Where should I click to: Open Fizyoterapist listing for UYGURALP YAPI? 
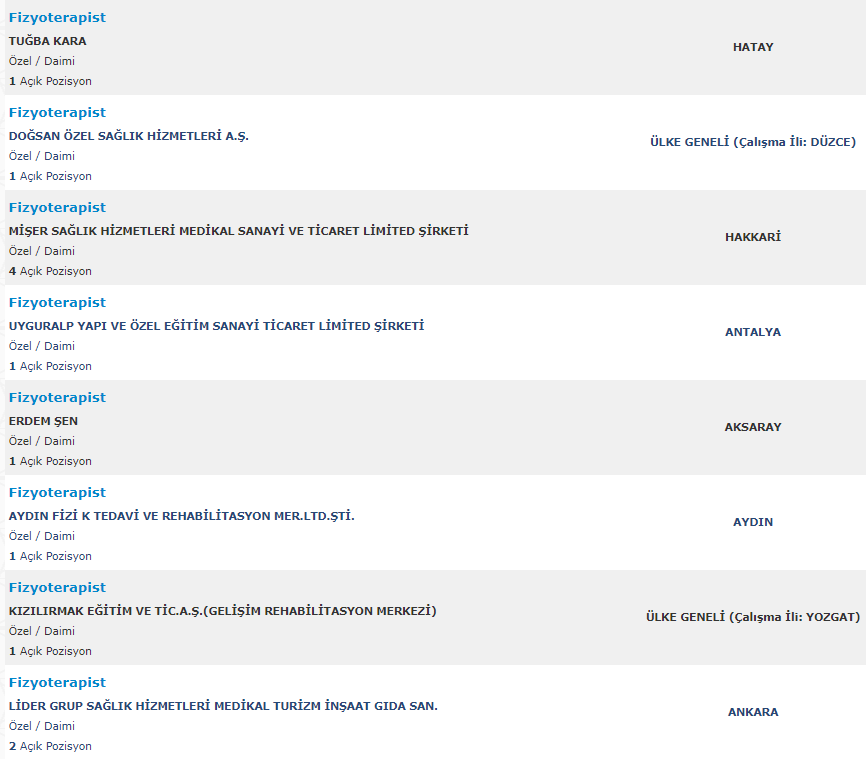[57, 303]
